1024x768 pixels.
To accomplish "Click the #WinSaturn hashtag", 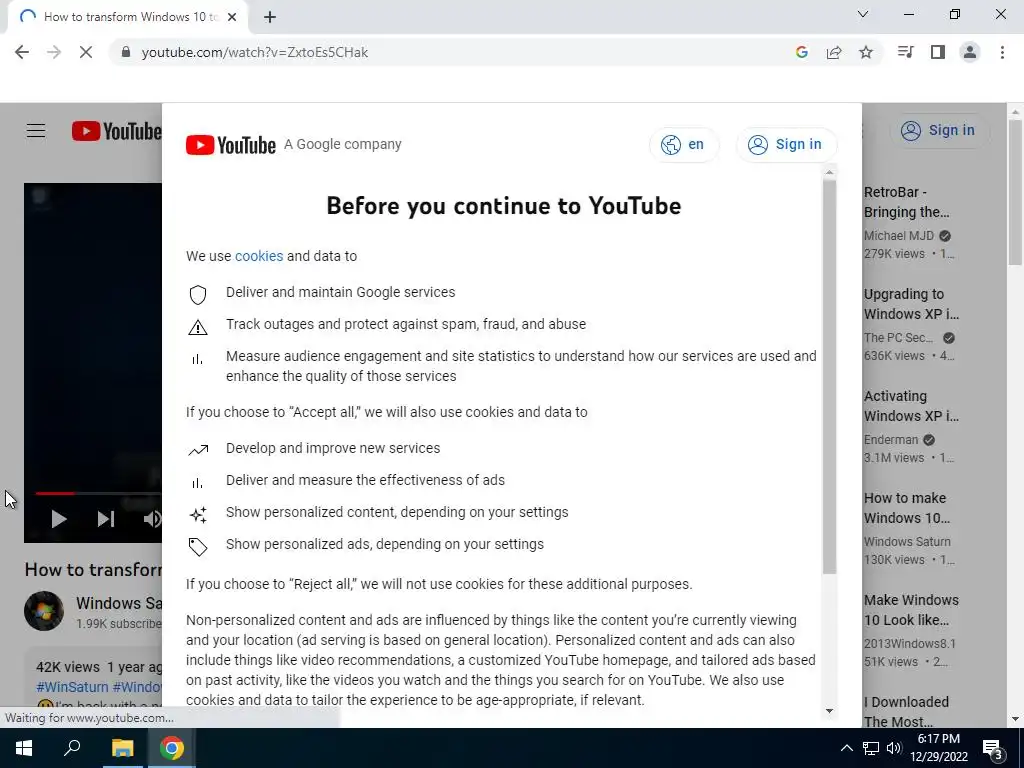I will [x=72, y=687].
